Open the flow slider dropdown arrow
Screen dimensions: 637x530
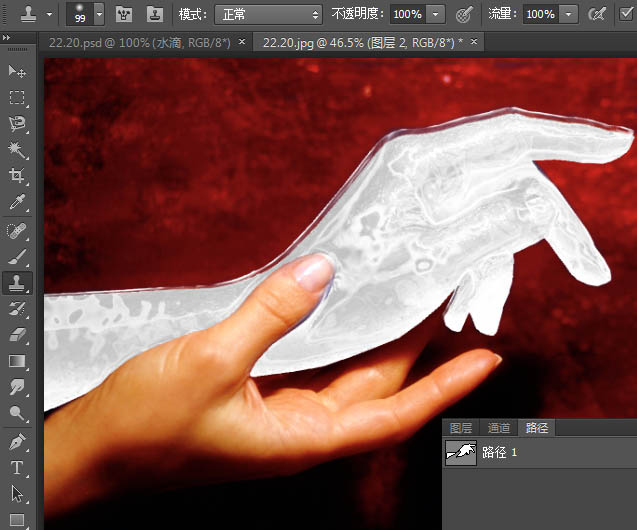coord(569,15)
